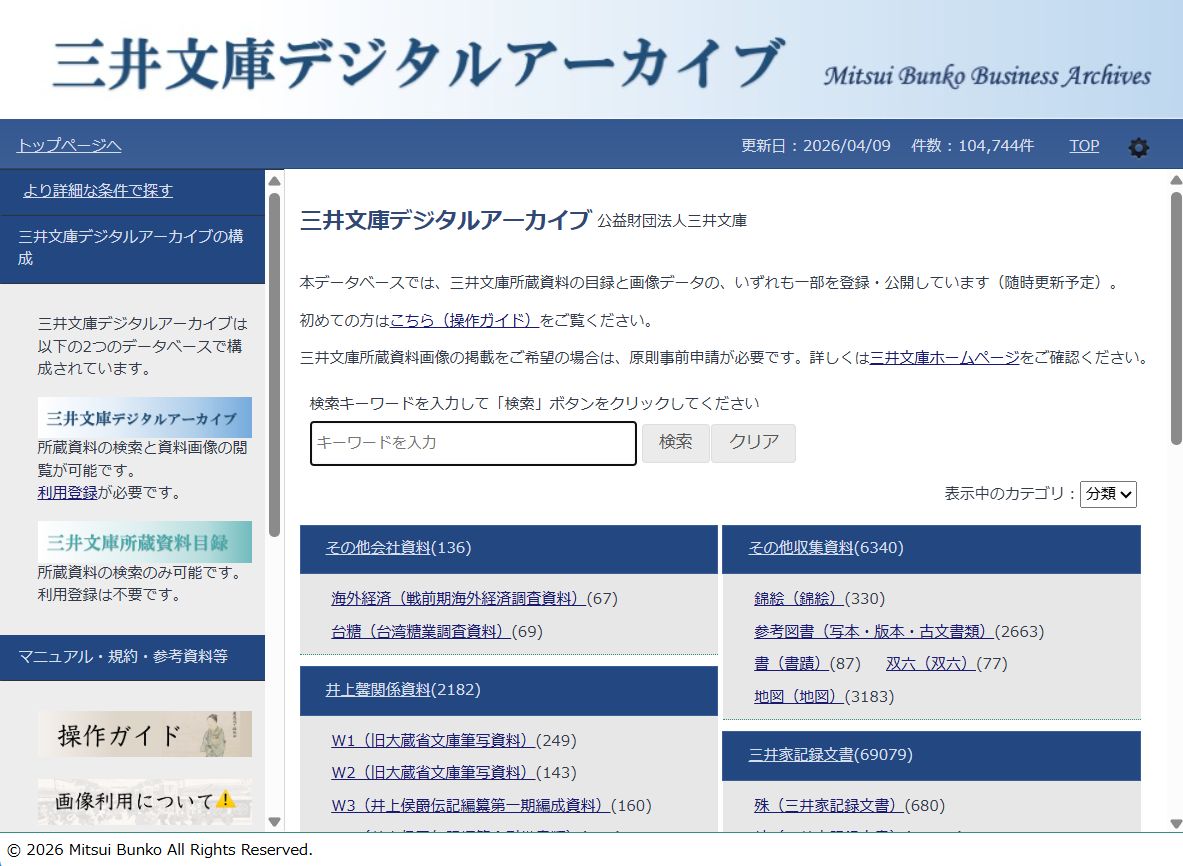Image resolution: width=1183 pixels, height=866 pixels.
Task: Go to トップページへ link
Action: 69,145
